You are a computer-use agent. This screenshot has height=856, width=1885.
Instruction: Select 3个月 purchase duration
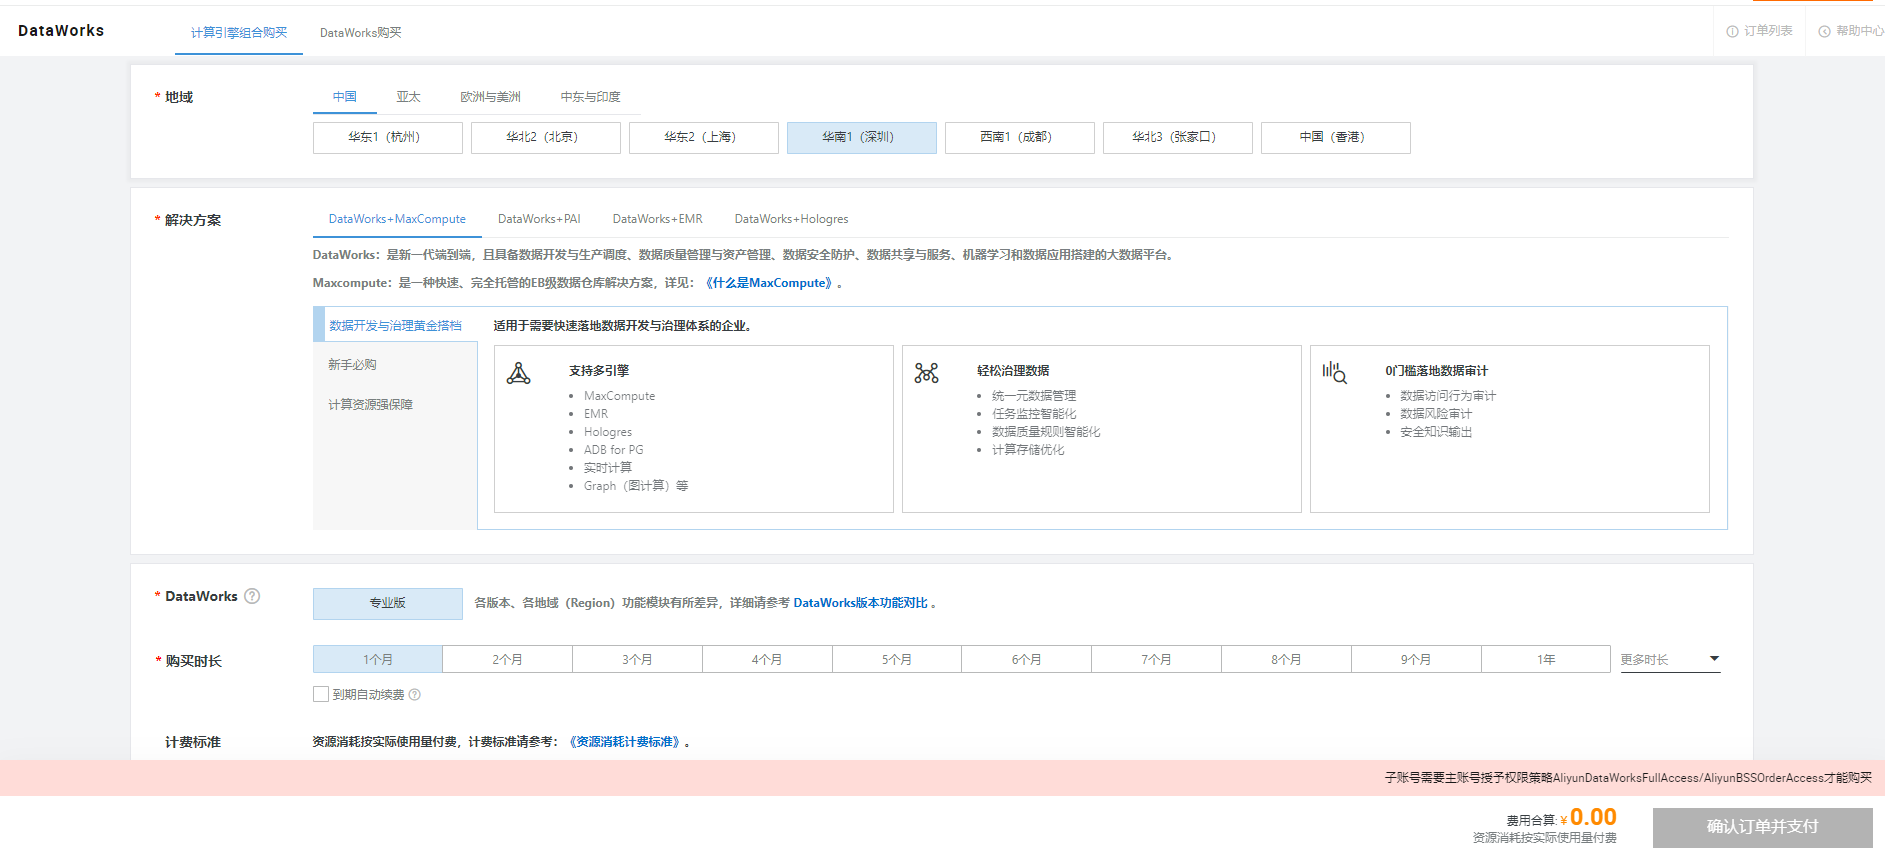click(637, 660)
